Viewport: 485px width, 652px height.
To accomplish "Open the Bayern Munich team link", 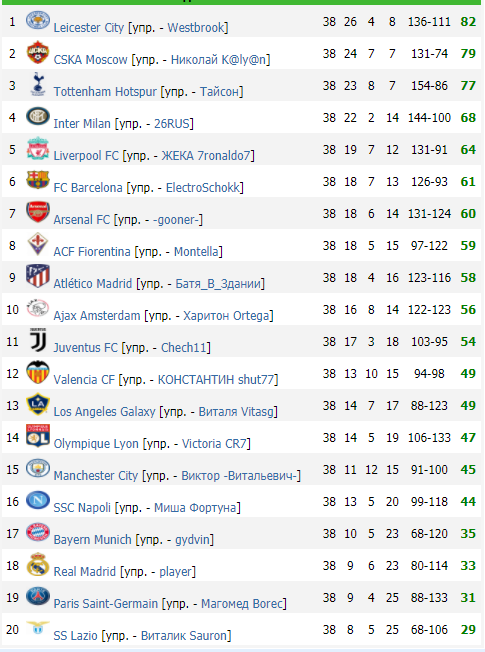I will tap(92, 539).
